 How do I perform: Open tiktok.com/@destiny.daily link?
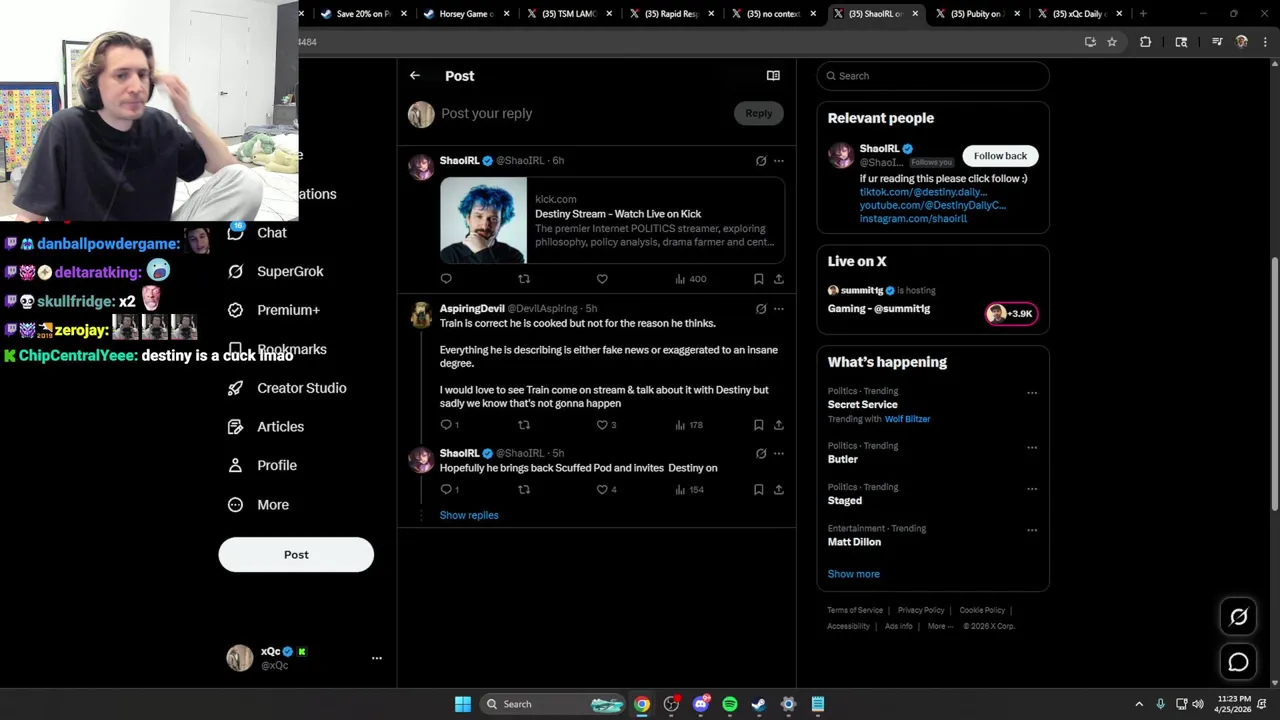point(923,192)
